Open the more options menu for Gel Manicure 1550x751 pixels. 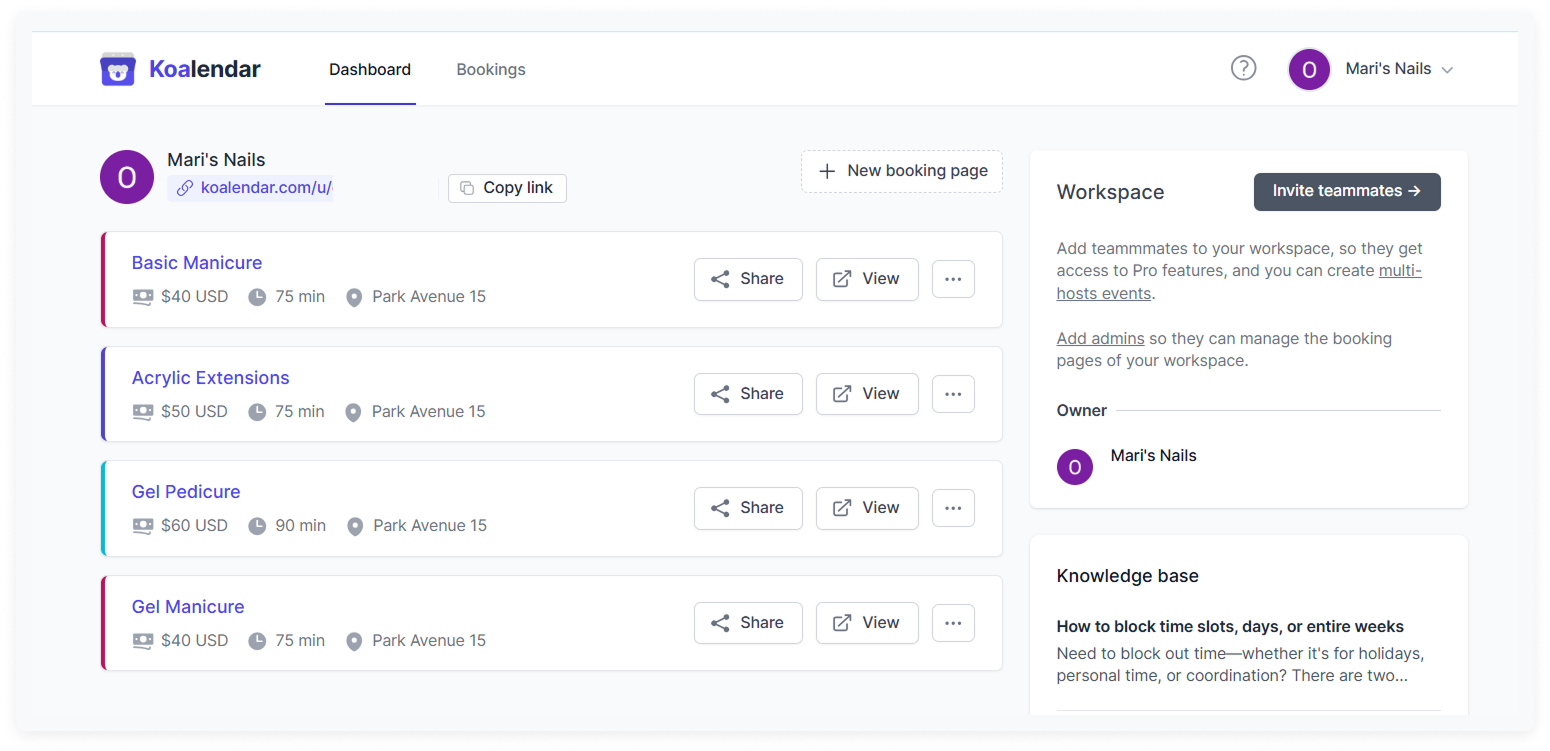953,622
